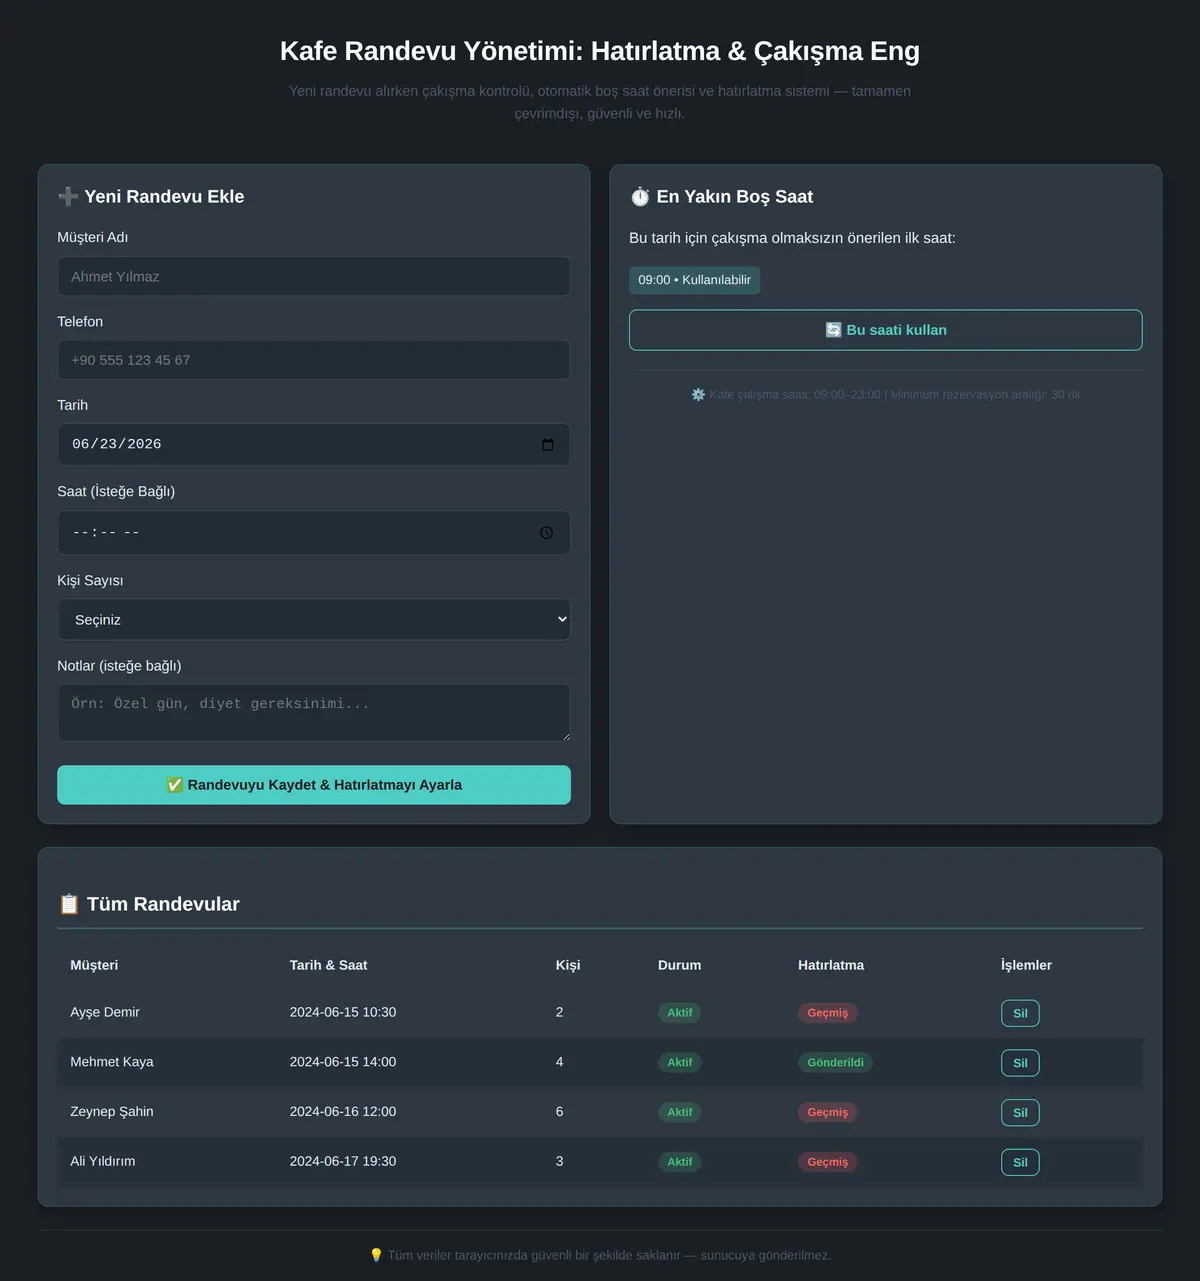Click the Kişi column header
The image size is (1200, 1281).
(x=568, y=965)
